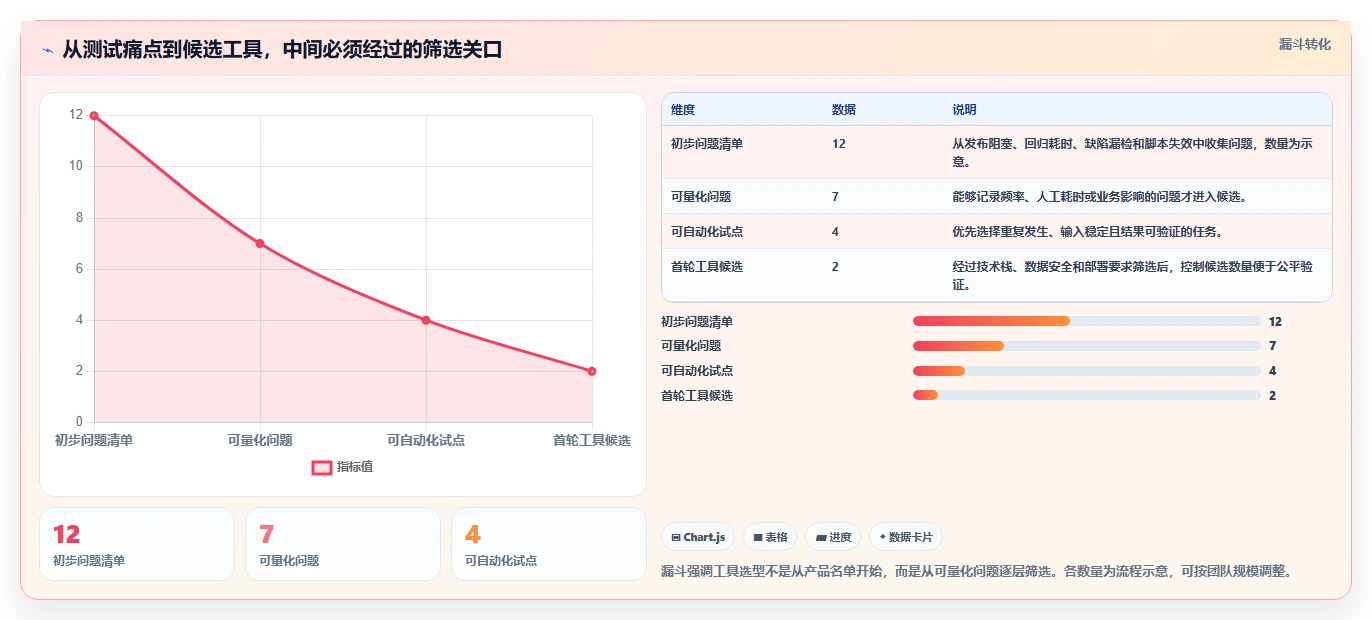Click the 首轮工具候选 cell in the table
1372x620 pixels.
coord(707,267)
